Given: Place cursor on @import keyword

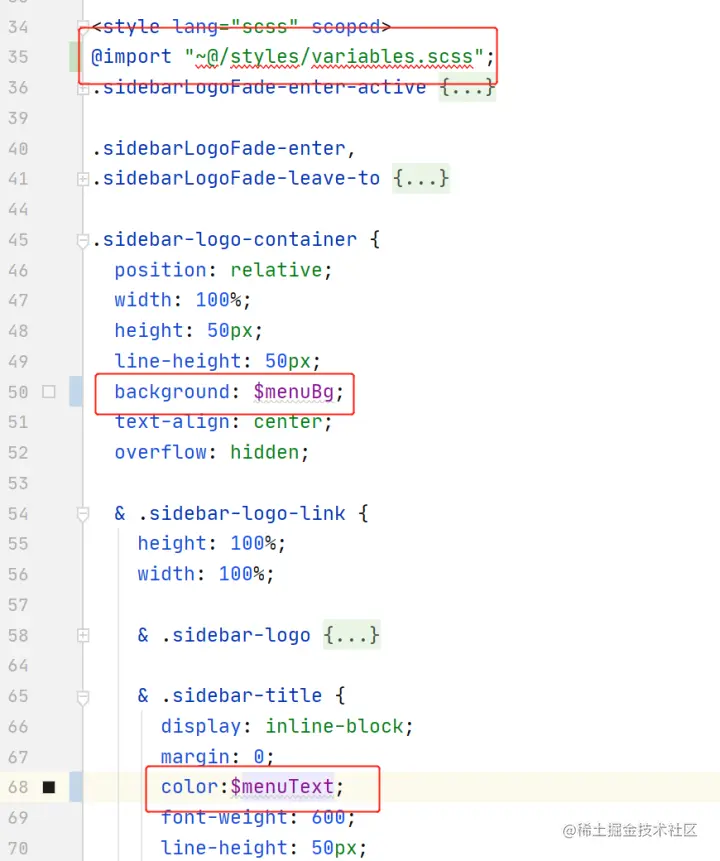Looking at the screenshot, I should click(131, 57).
